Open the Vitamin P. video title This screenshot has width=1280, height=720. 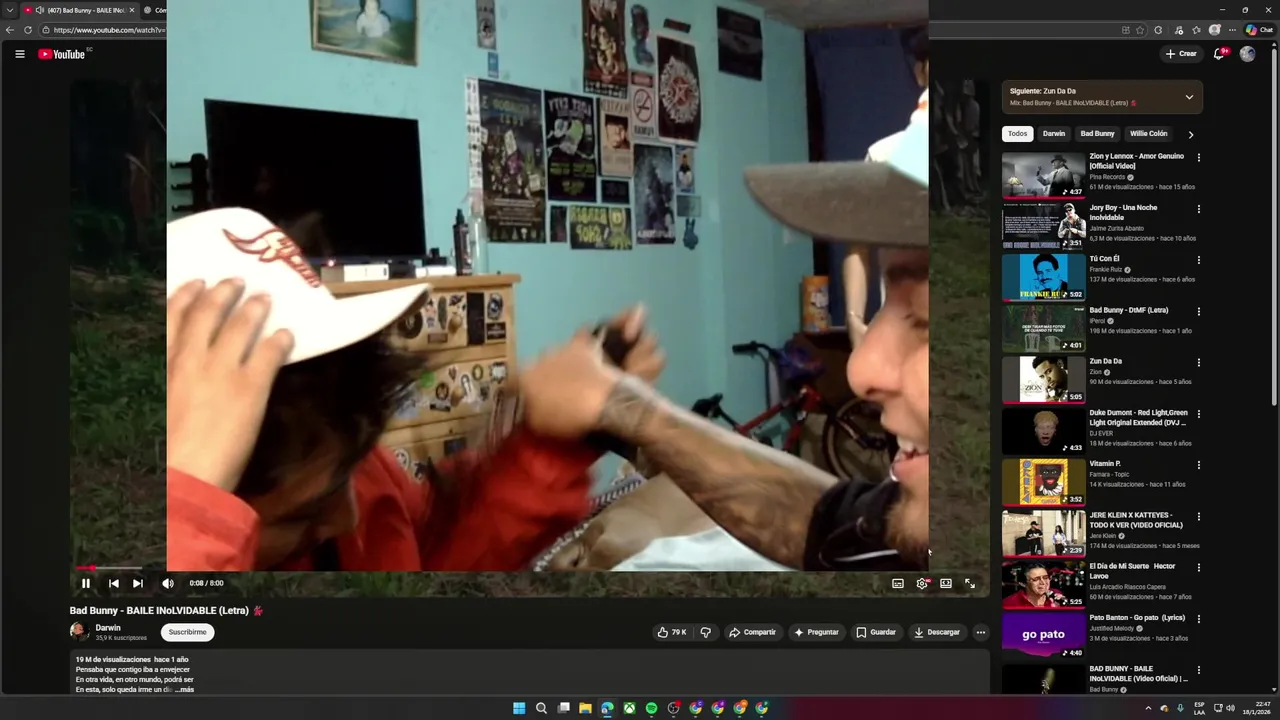[1105, 464]
